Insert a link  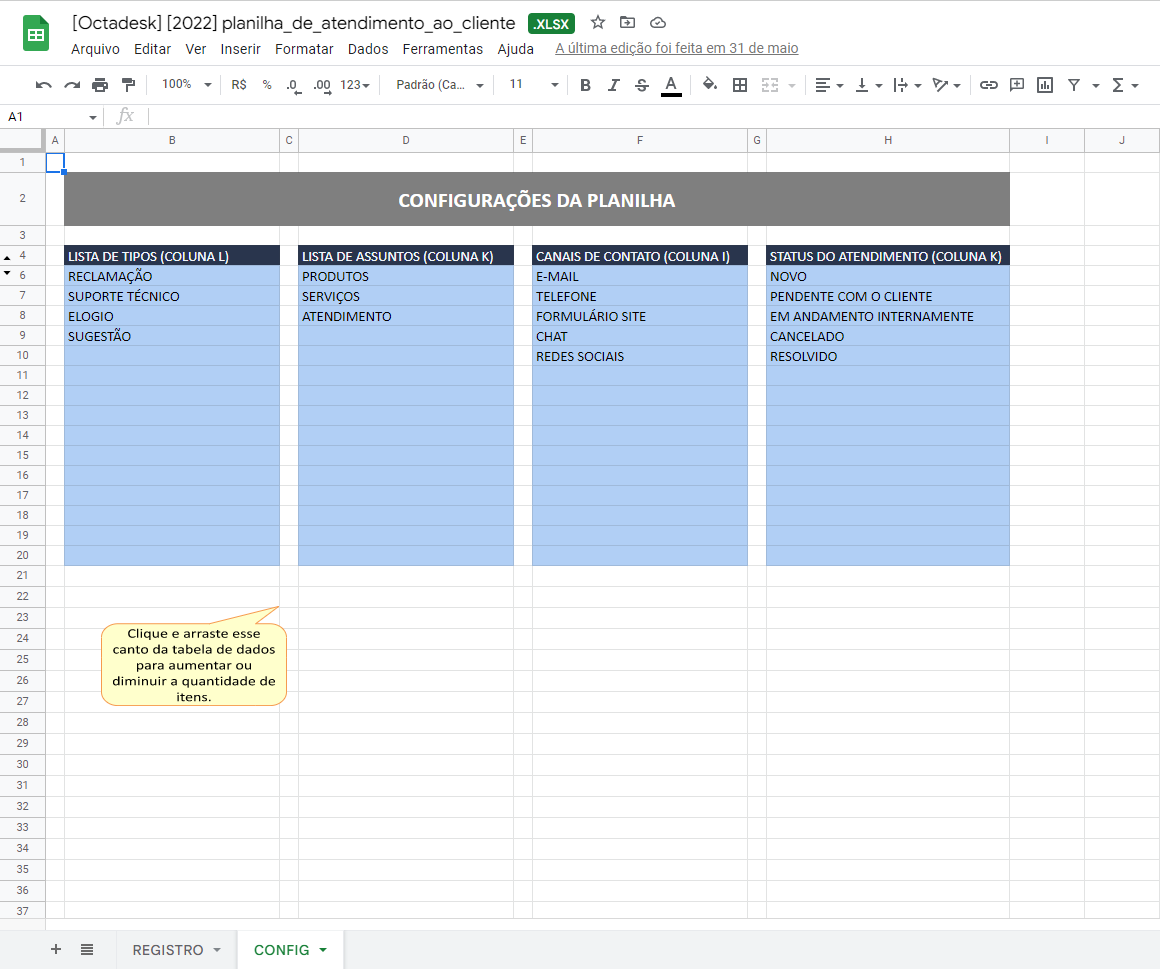pos(990,85)
